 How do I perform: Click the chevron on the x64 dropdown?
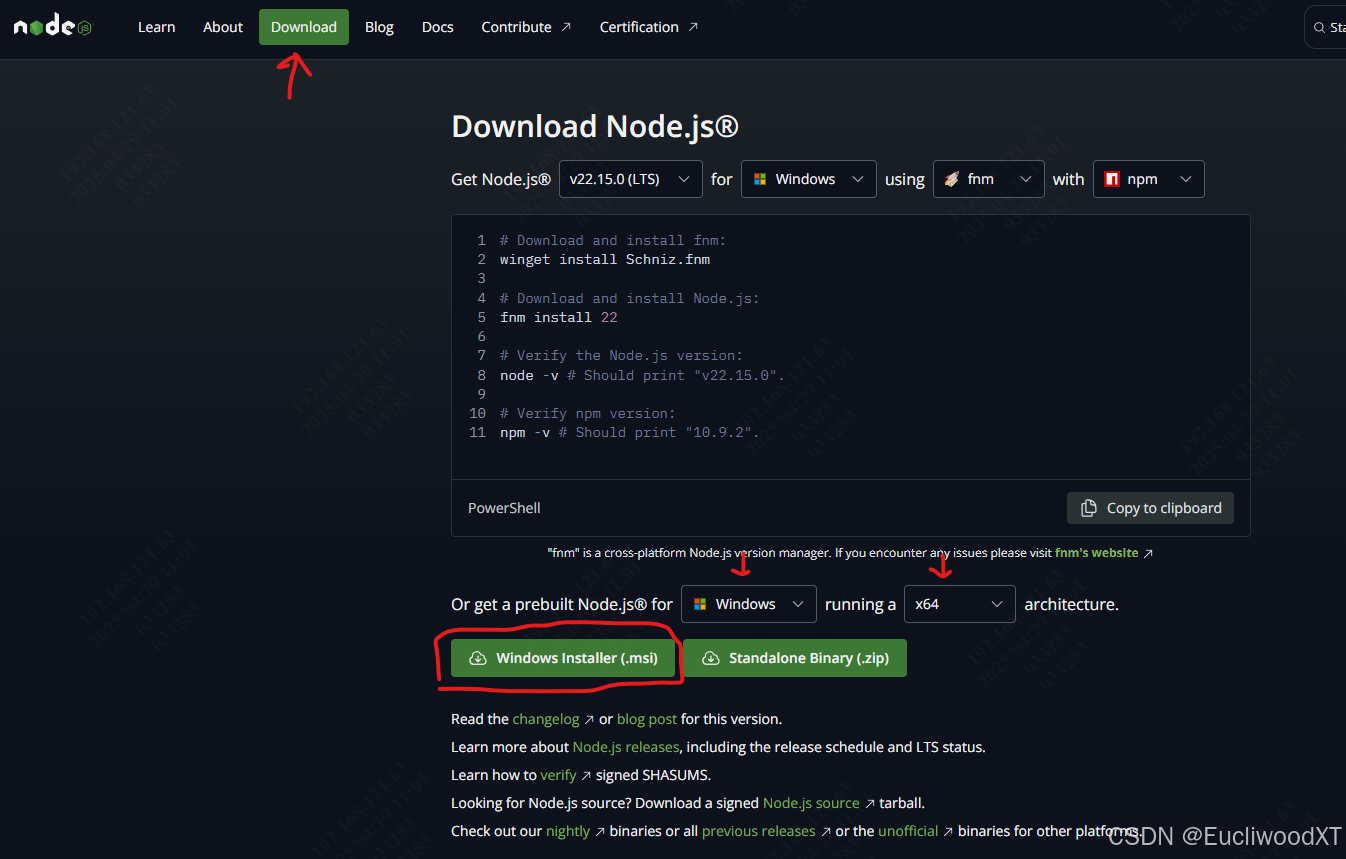point(997,604)
